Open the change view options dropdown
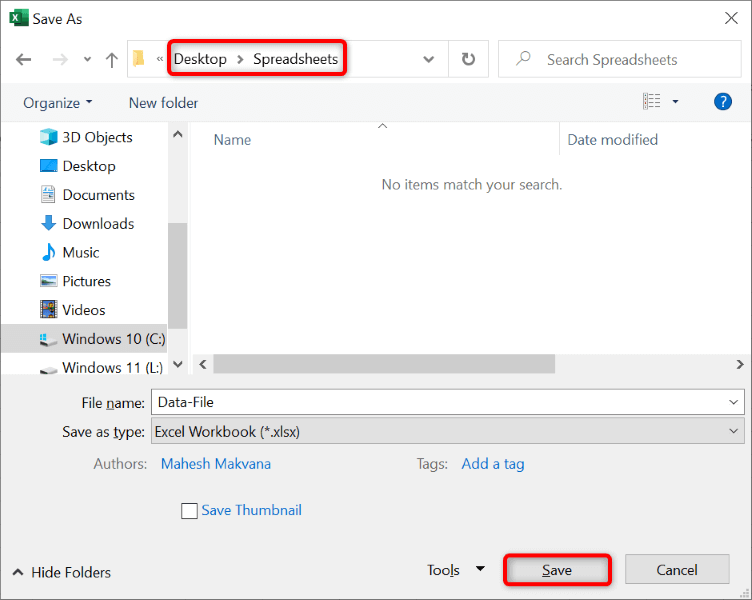Image resolution: width=752 pixels, height=600 pixels. (675, 102)
